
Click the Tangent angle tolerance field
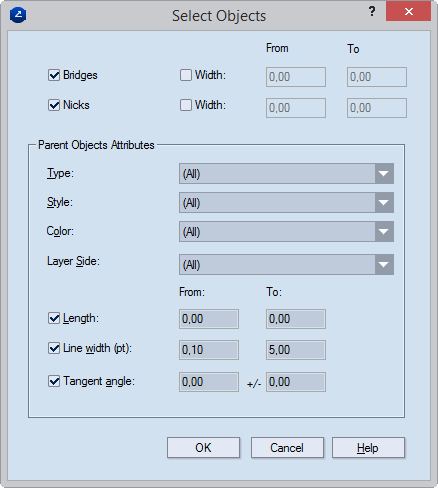click(296, 382)
